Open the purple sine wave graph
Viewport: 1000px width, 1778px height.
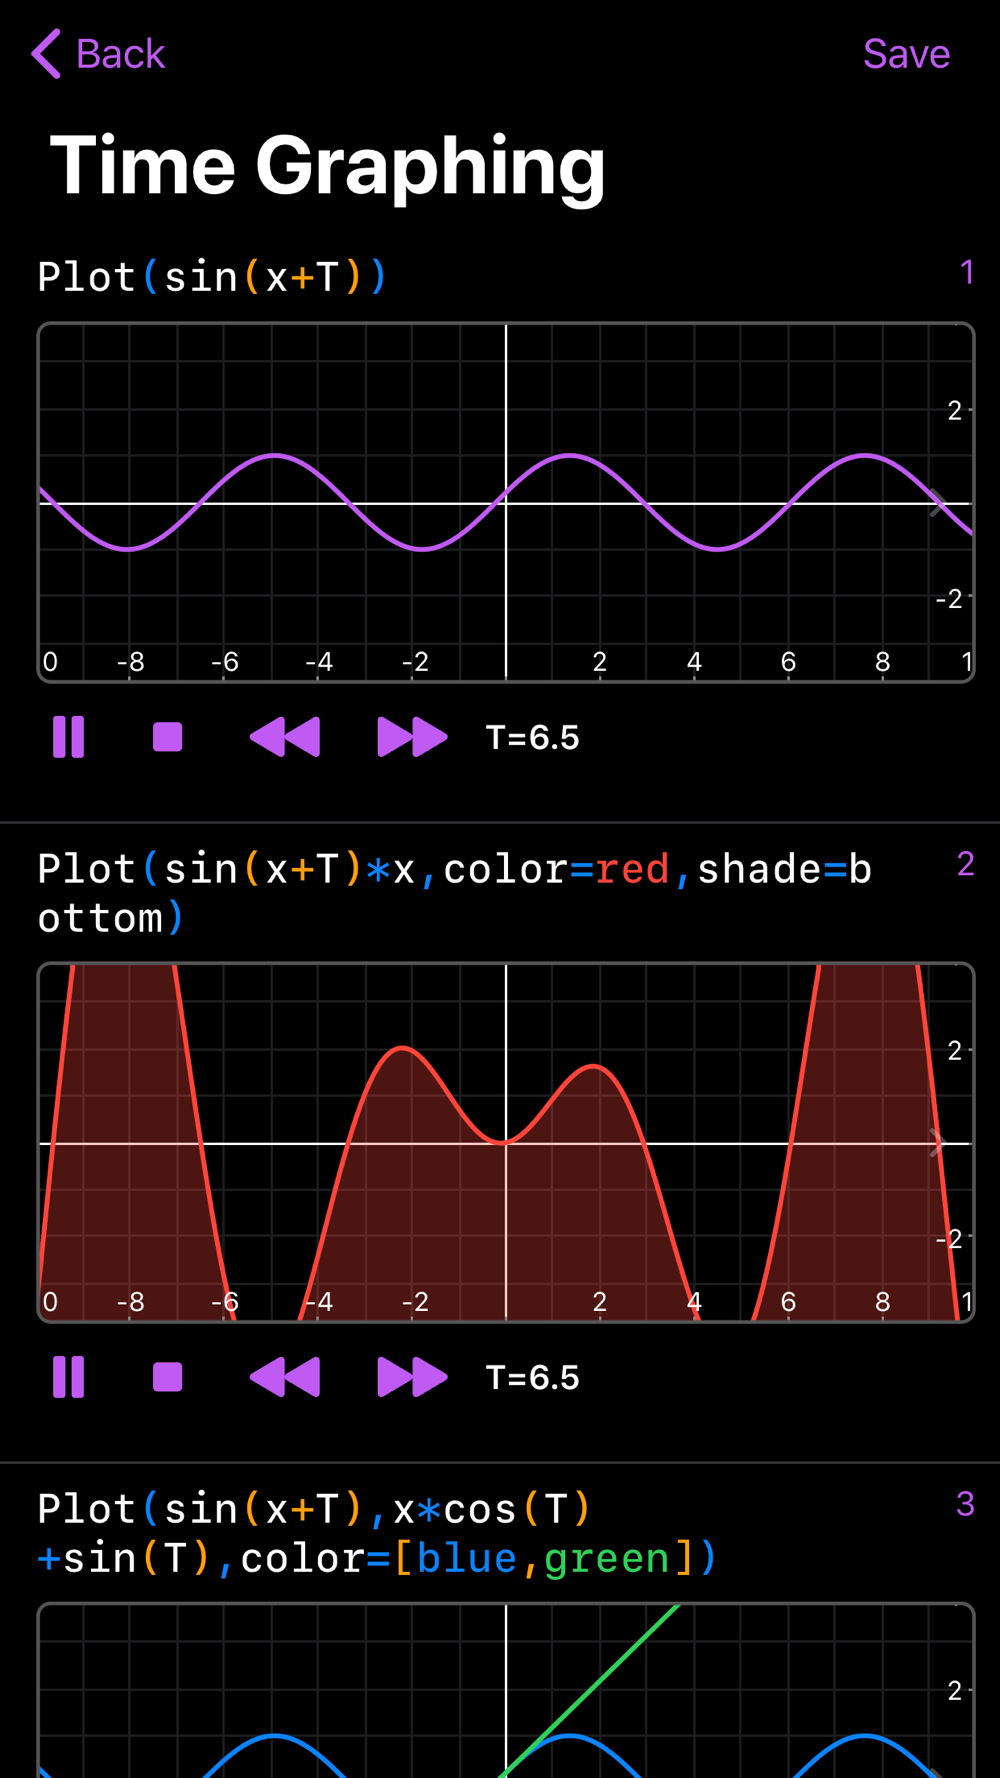click(x=506, y=502)
